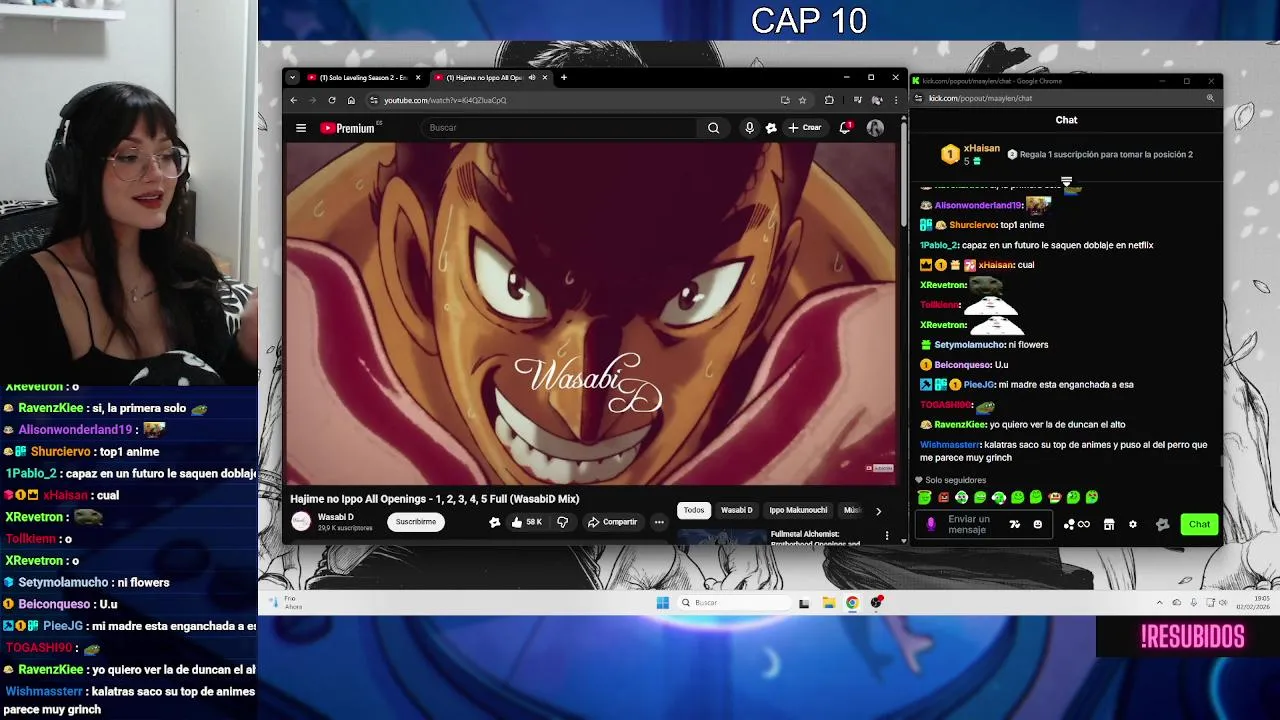The image size is (1280, 720).
Task: Select the Hajime no Ippo All Openings tab
Action: 484,77
